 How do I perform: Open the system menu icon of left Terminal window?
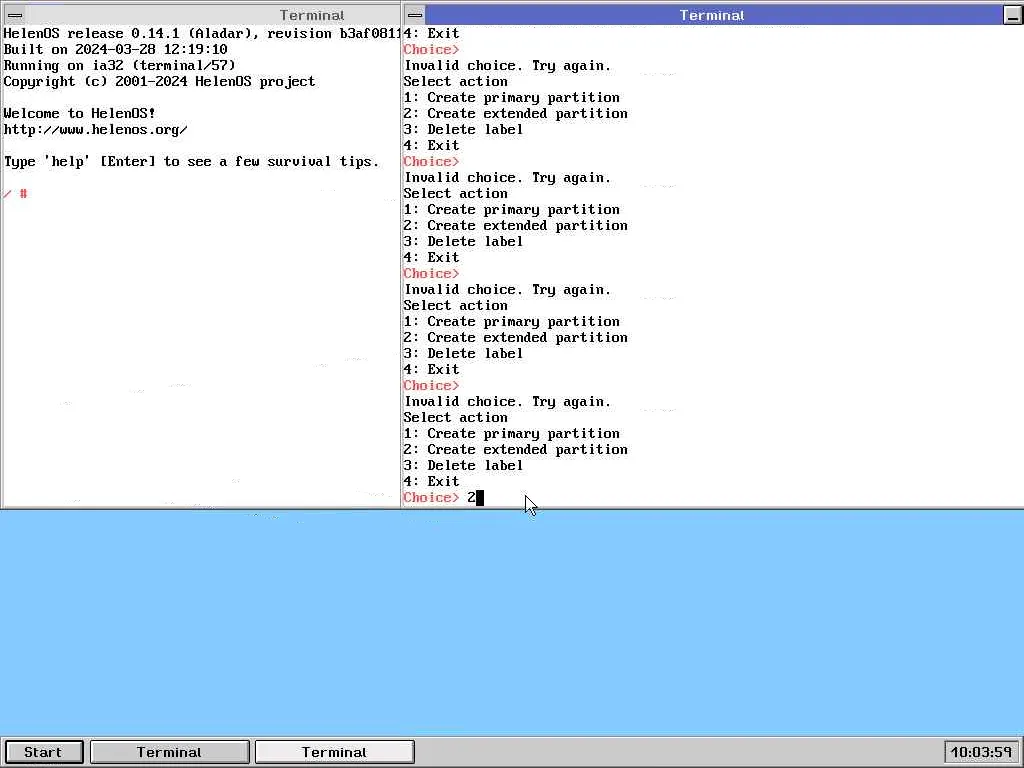15,15
